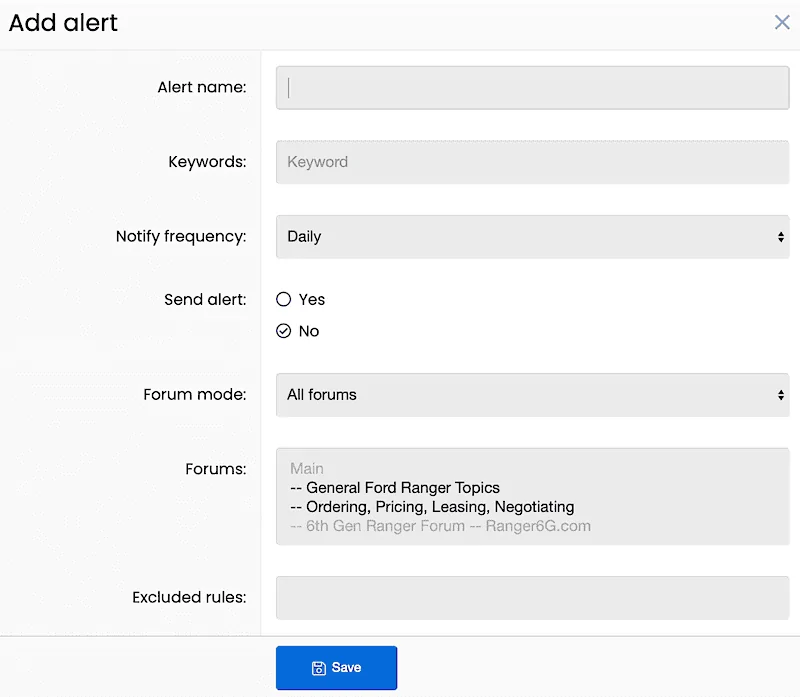Click the Add alert heading
This screenshot has height=697, width=800.
(x=63, y=23)
